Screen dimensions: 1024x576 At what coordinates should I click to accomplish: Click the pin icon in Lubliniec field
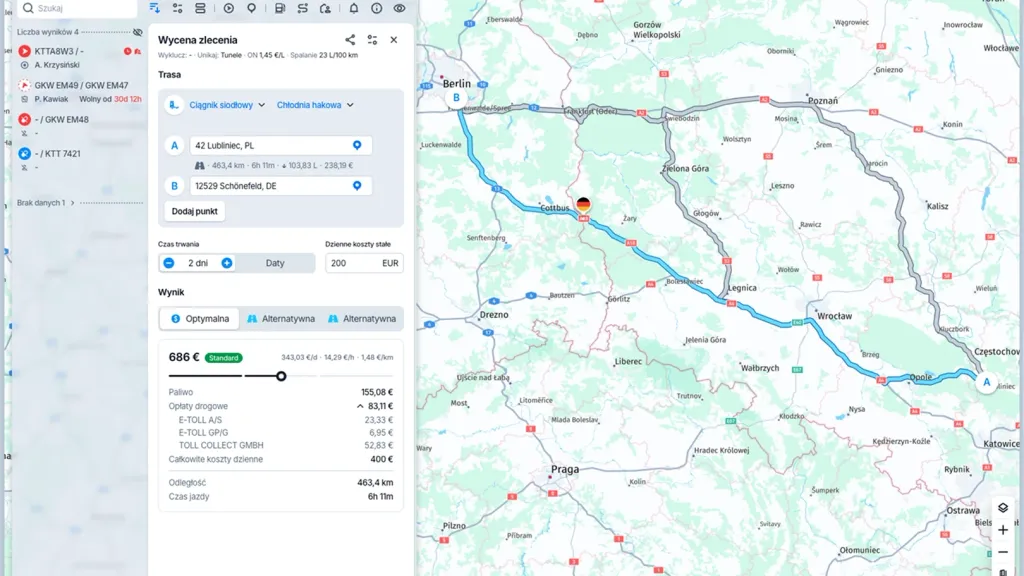357,145
